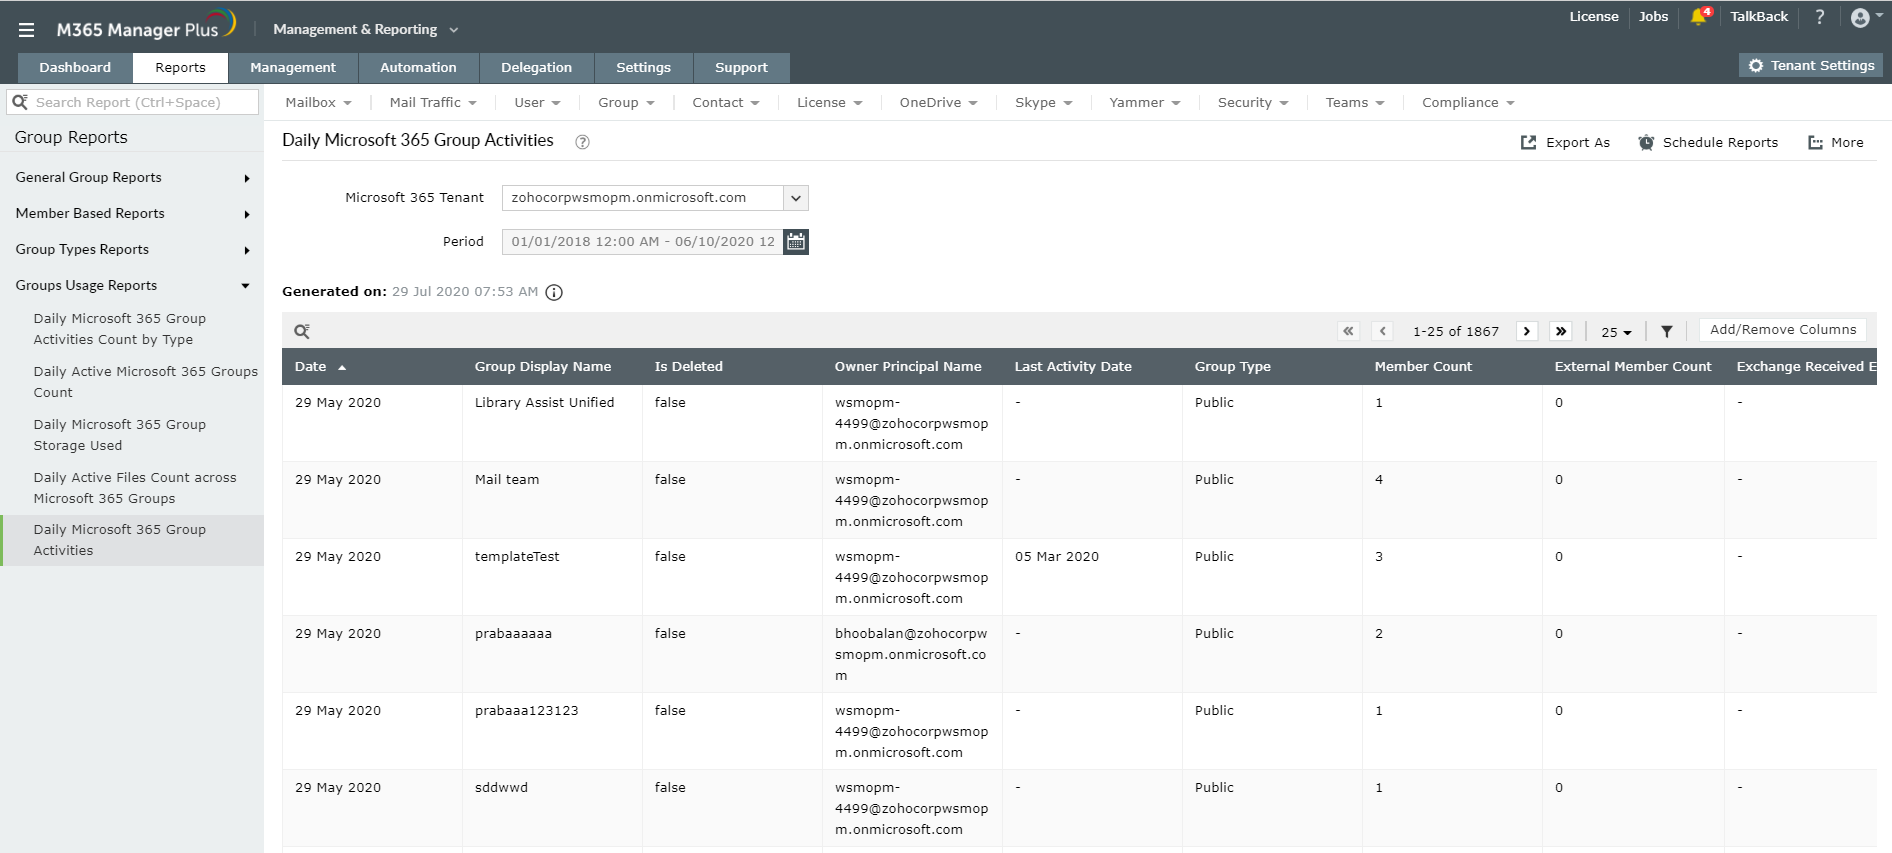
Task: Switch to the Automation tab
Action: 418,68
